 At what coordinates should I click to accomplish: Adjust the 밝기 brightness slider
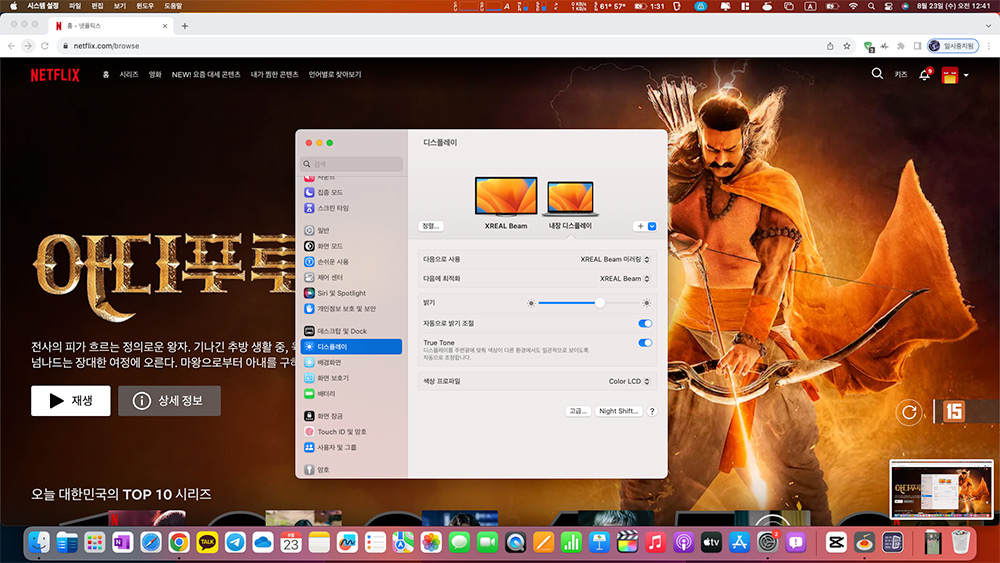pyautogui.click(x=589, y=303)
